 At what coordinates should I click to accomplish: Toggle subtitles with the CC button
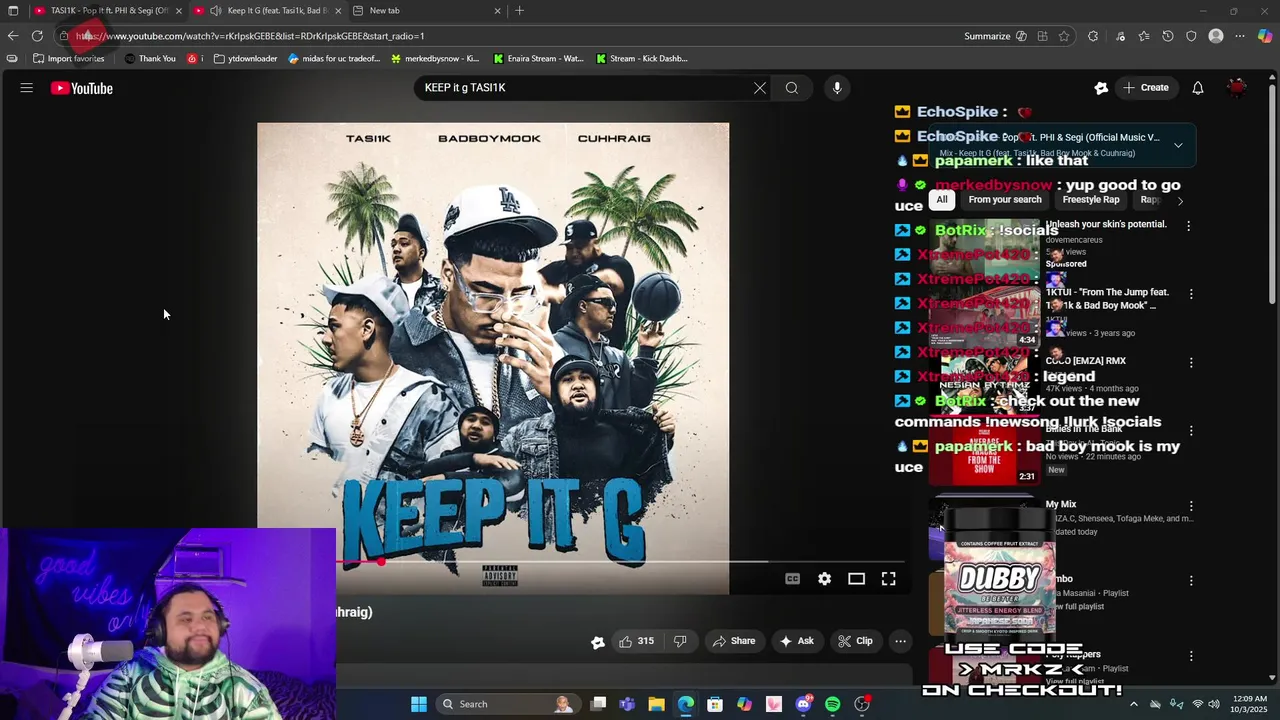tap(792, 579)
